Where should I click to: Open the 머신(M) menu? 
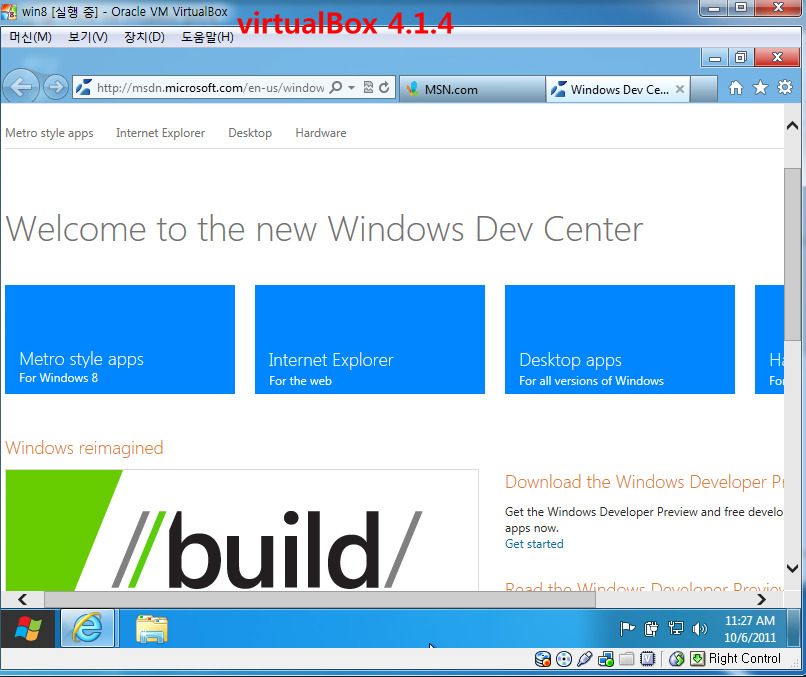click(x=30, y=37)
